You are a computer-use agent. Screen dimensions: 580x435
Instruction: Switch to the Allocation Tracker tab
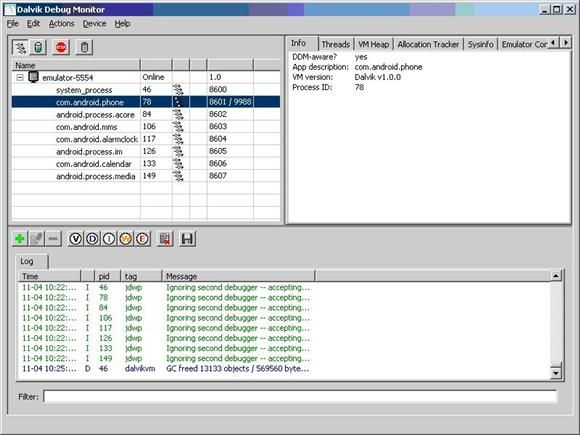point(428,44)
